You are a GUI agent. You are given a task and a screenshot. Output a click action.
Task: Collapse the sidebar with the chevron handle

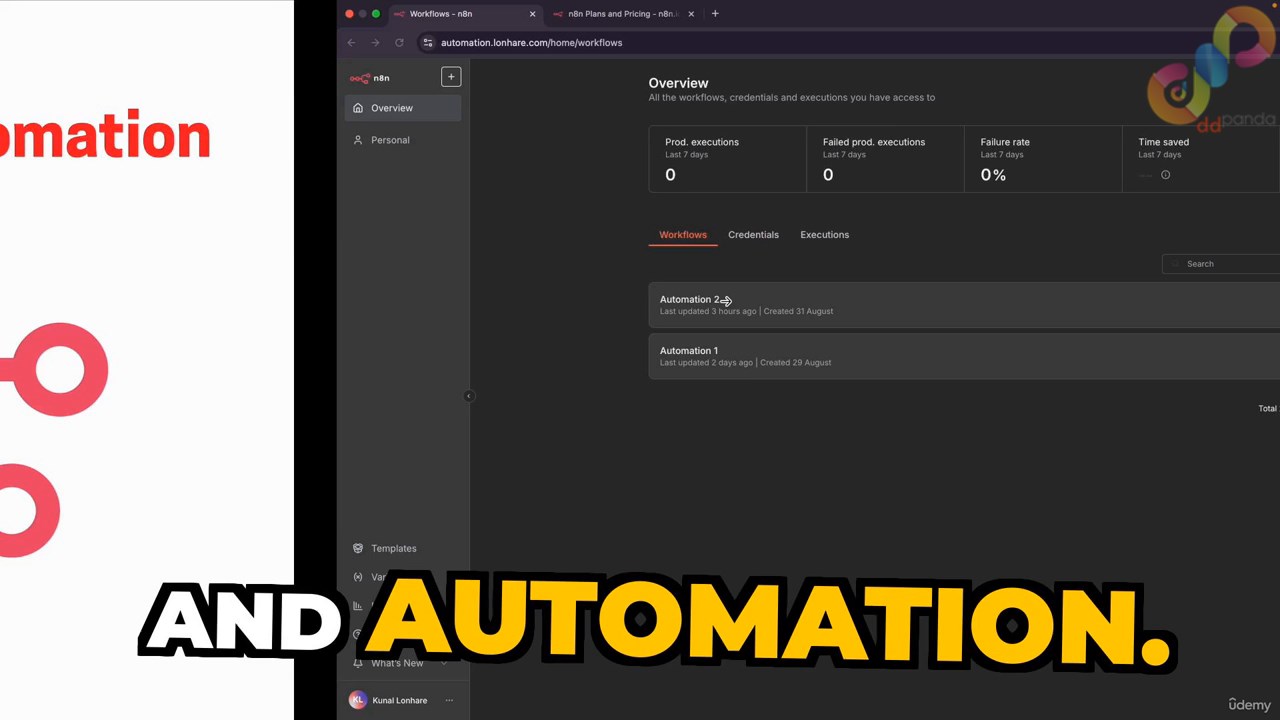[469, 396]
